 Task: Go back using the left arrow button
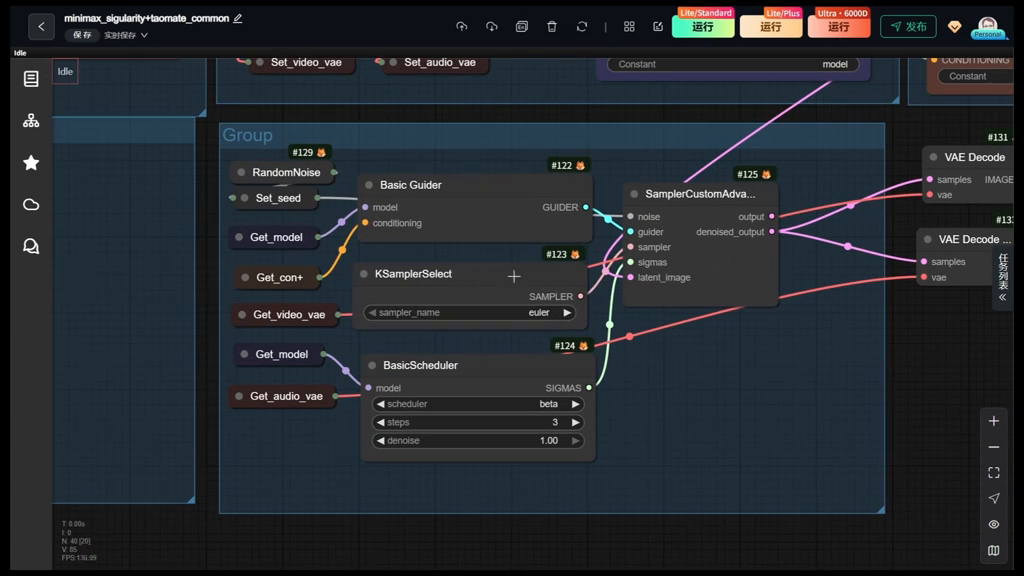tap(41, 27)
